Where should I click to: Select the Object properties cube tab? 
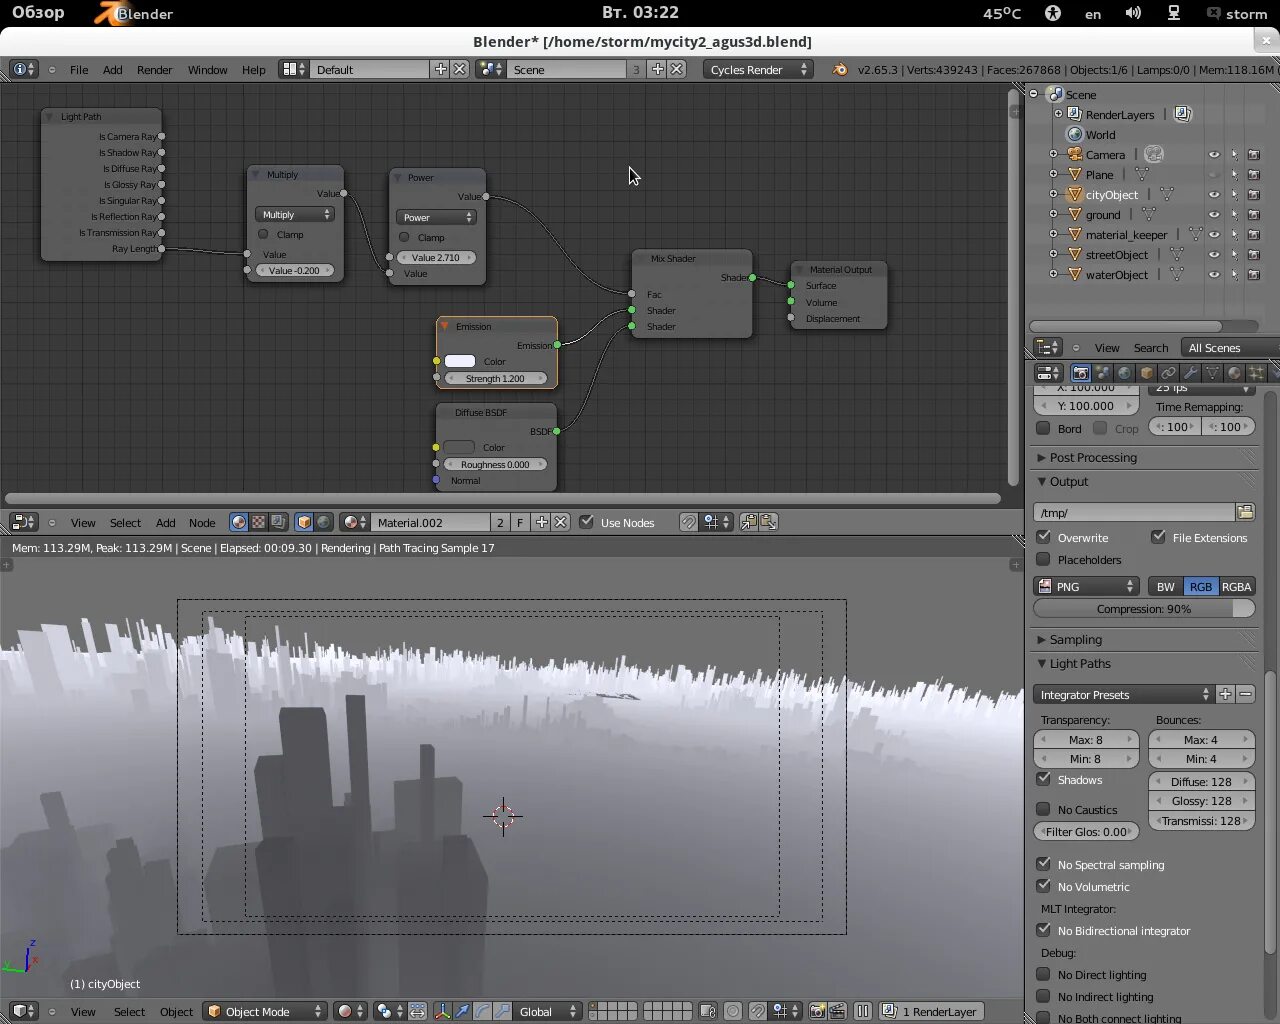(x=1146, y=373)
